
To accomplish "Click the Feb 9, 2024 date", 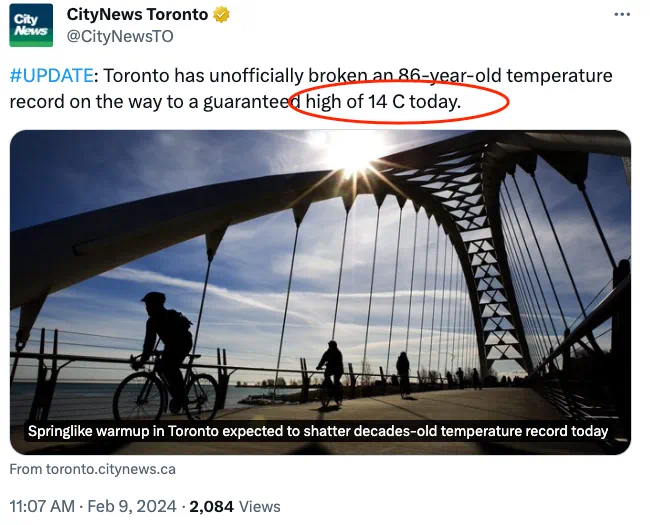I will coord(133,507).
